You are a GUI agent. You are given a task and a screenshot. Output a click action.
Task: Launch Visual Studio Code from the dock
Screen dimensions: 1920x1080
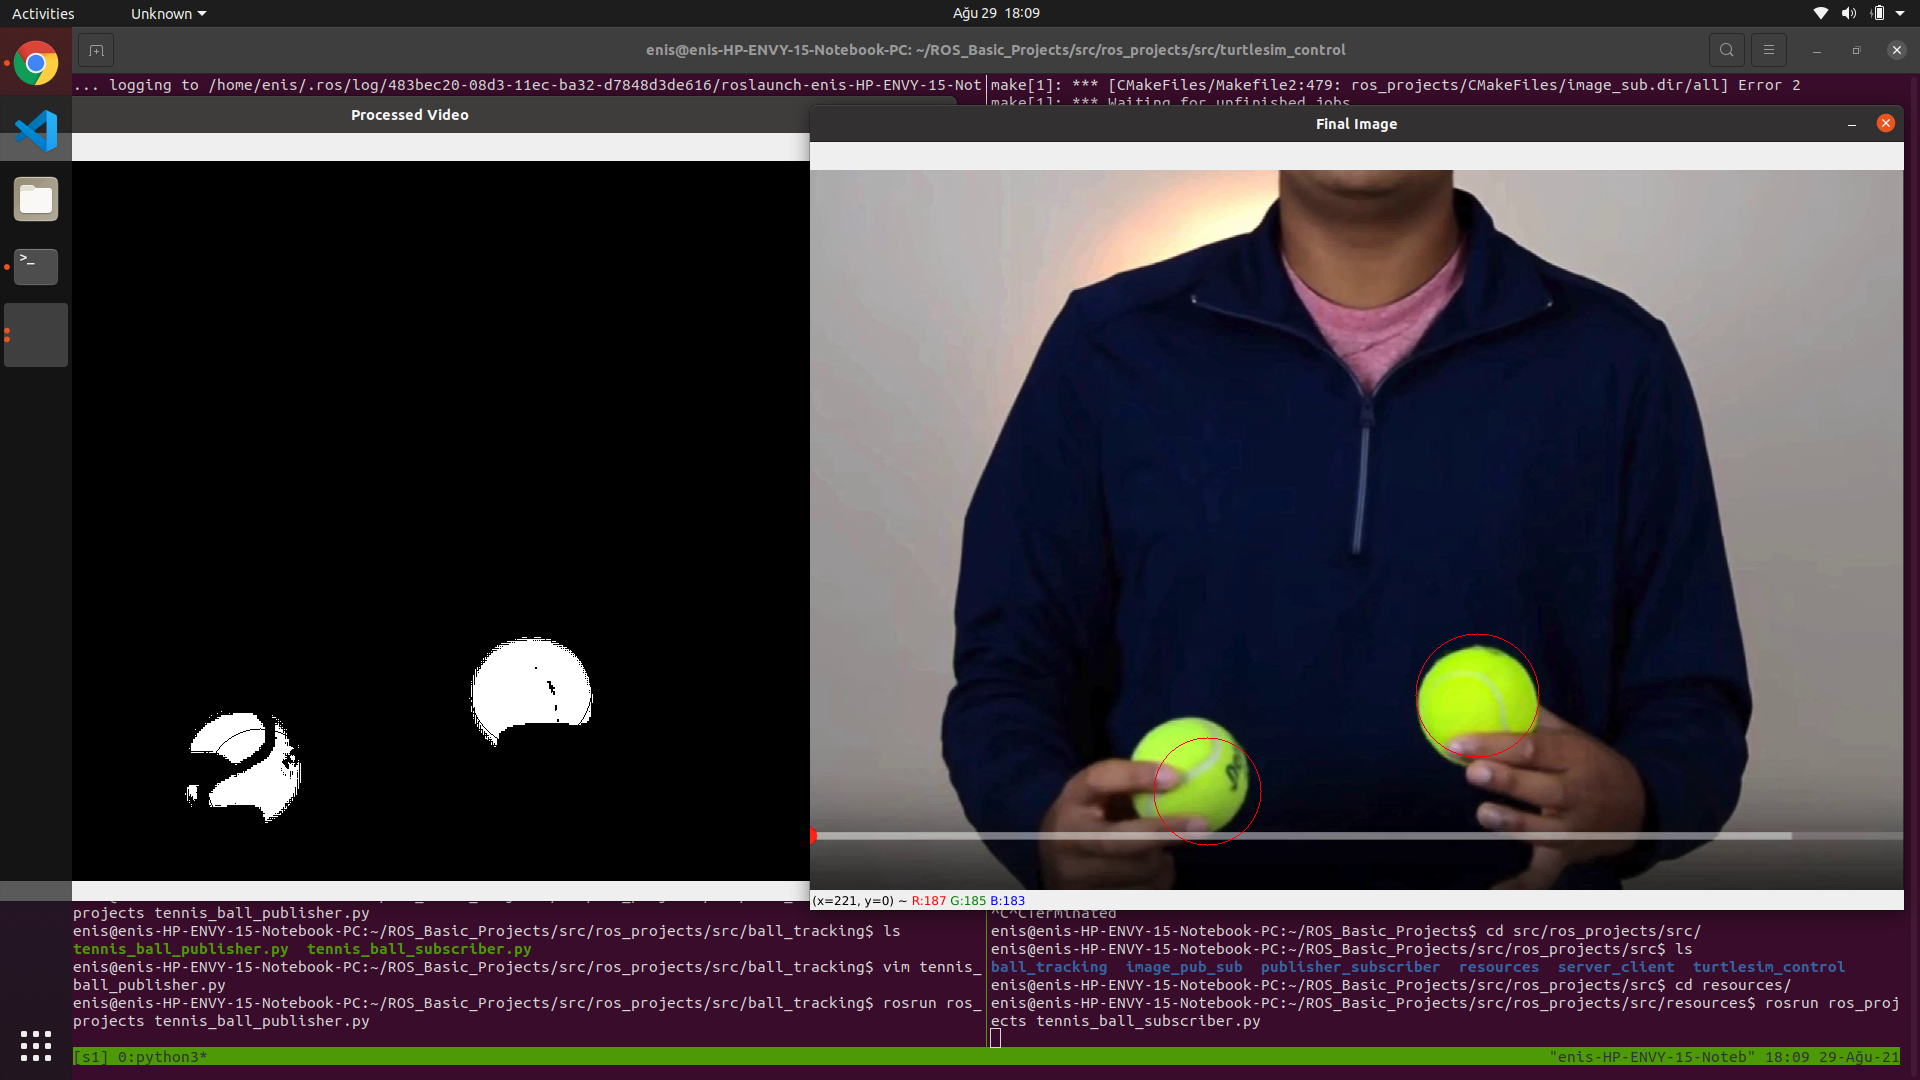tap(36, 130)
